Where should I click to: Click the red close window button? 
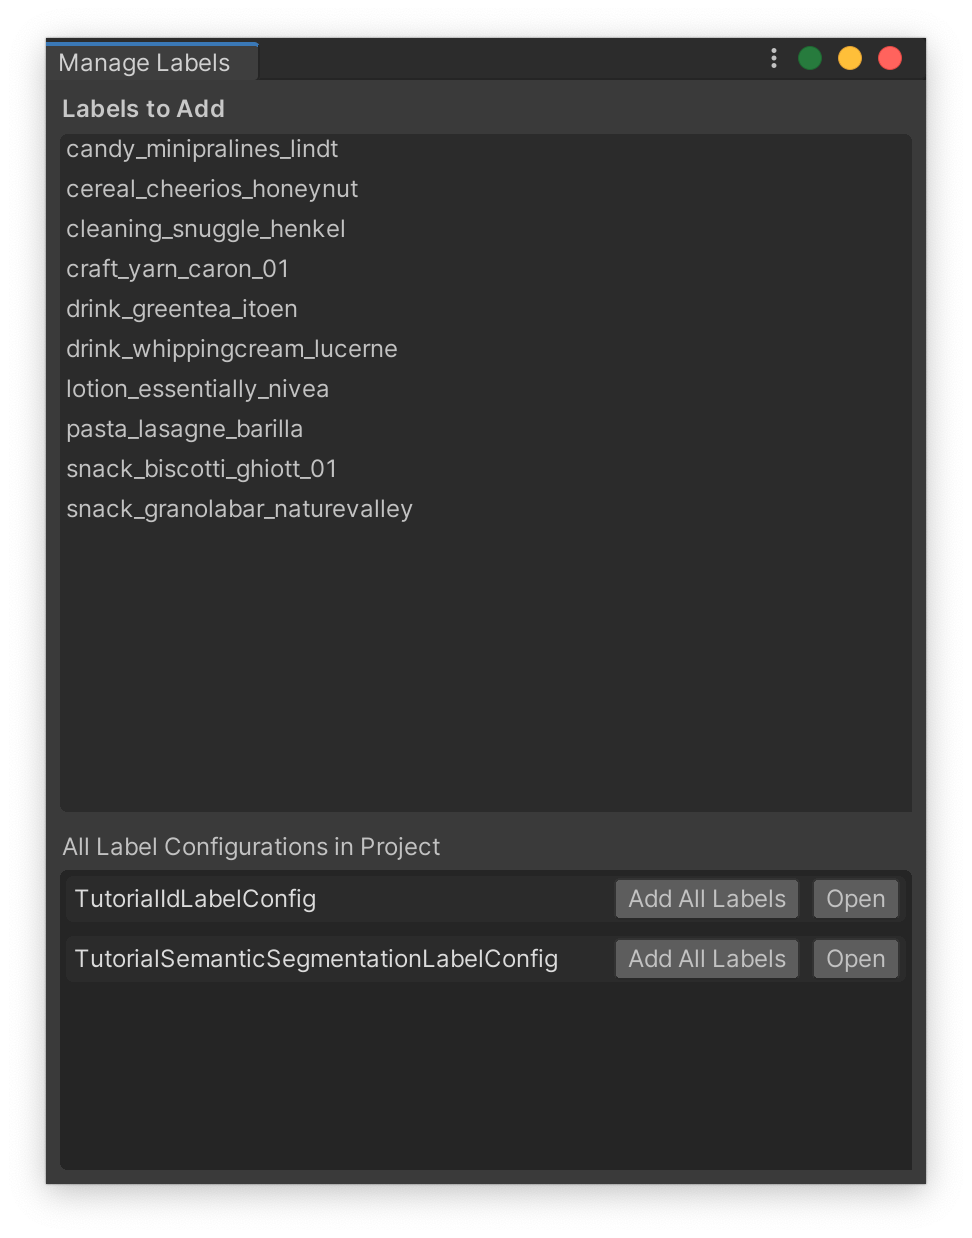coord(890,59)
